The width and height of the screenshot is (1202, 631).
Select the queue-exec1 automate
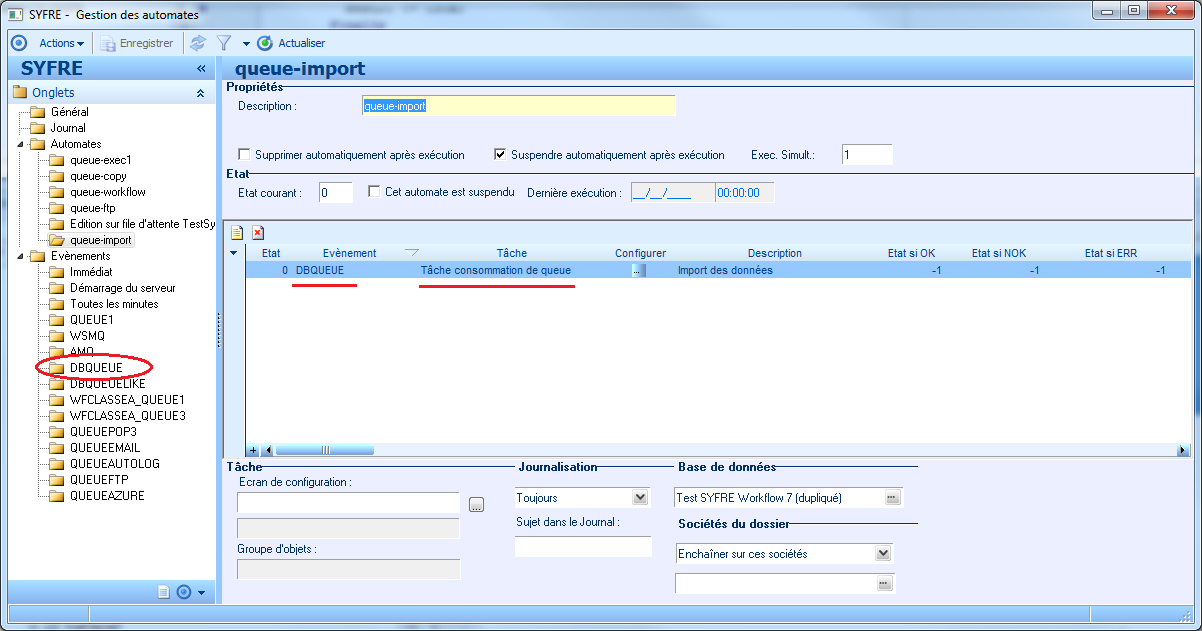[101, 160]
